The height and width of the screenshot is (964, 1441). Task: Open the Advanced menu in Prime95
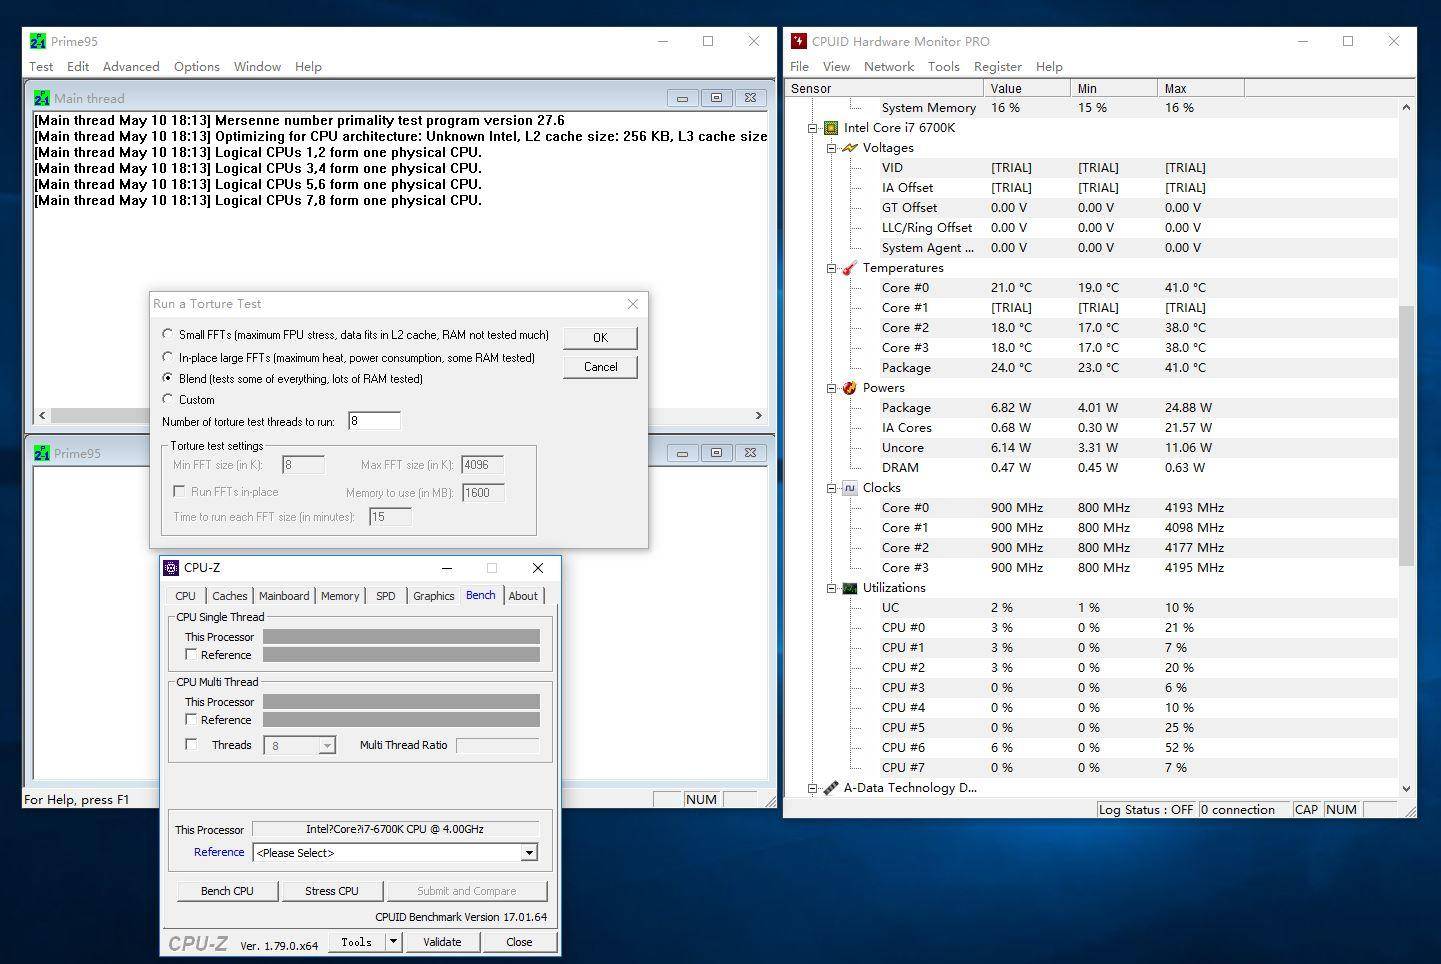pos(131,67)
